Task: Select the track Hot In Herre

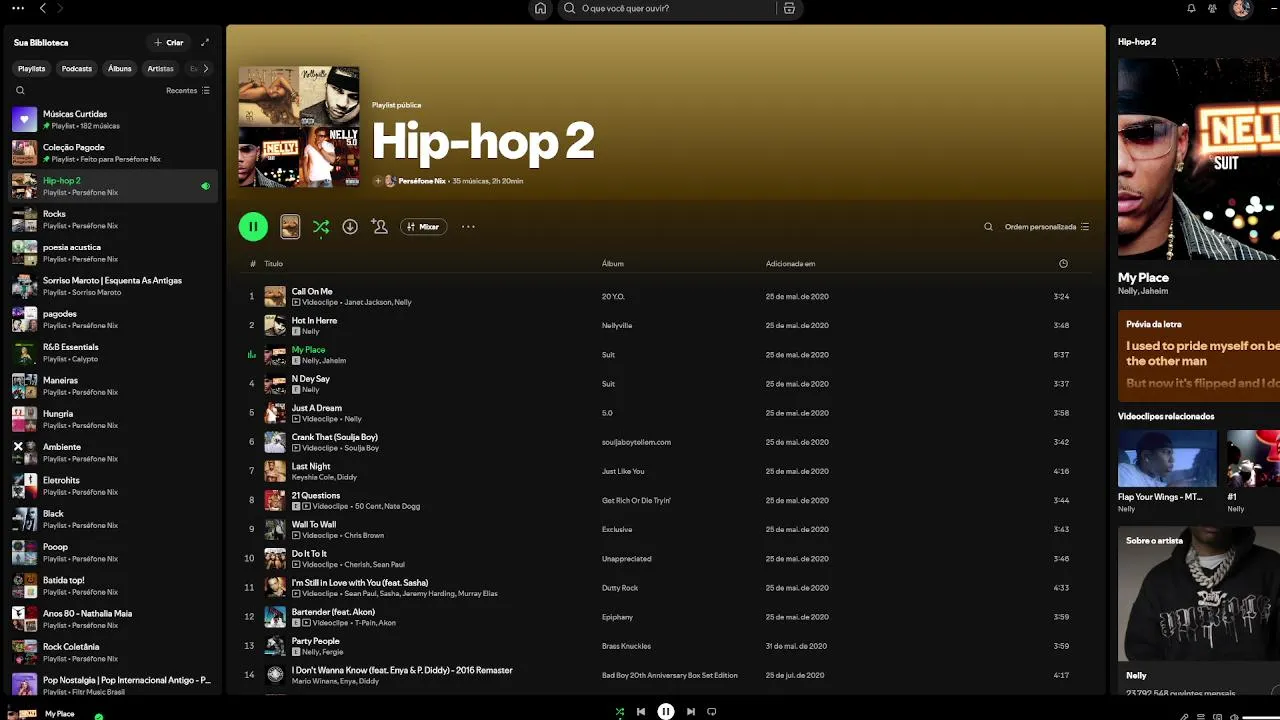Action: [666, 326]
